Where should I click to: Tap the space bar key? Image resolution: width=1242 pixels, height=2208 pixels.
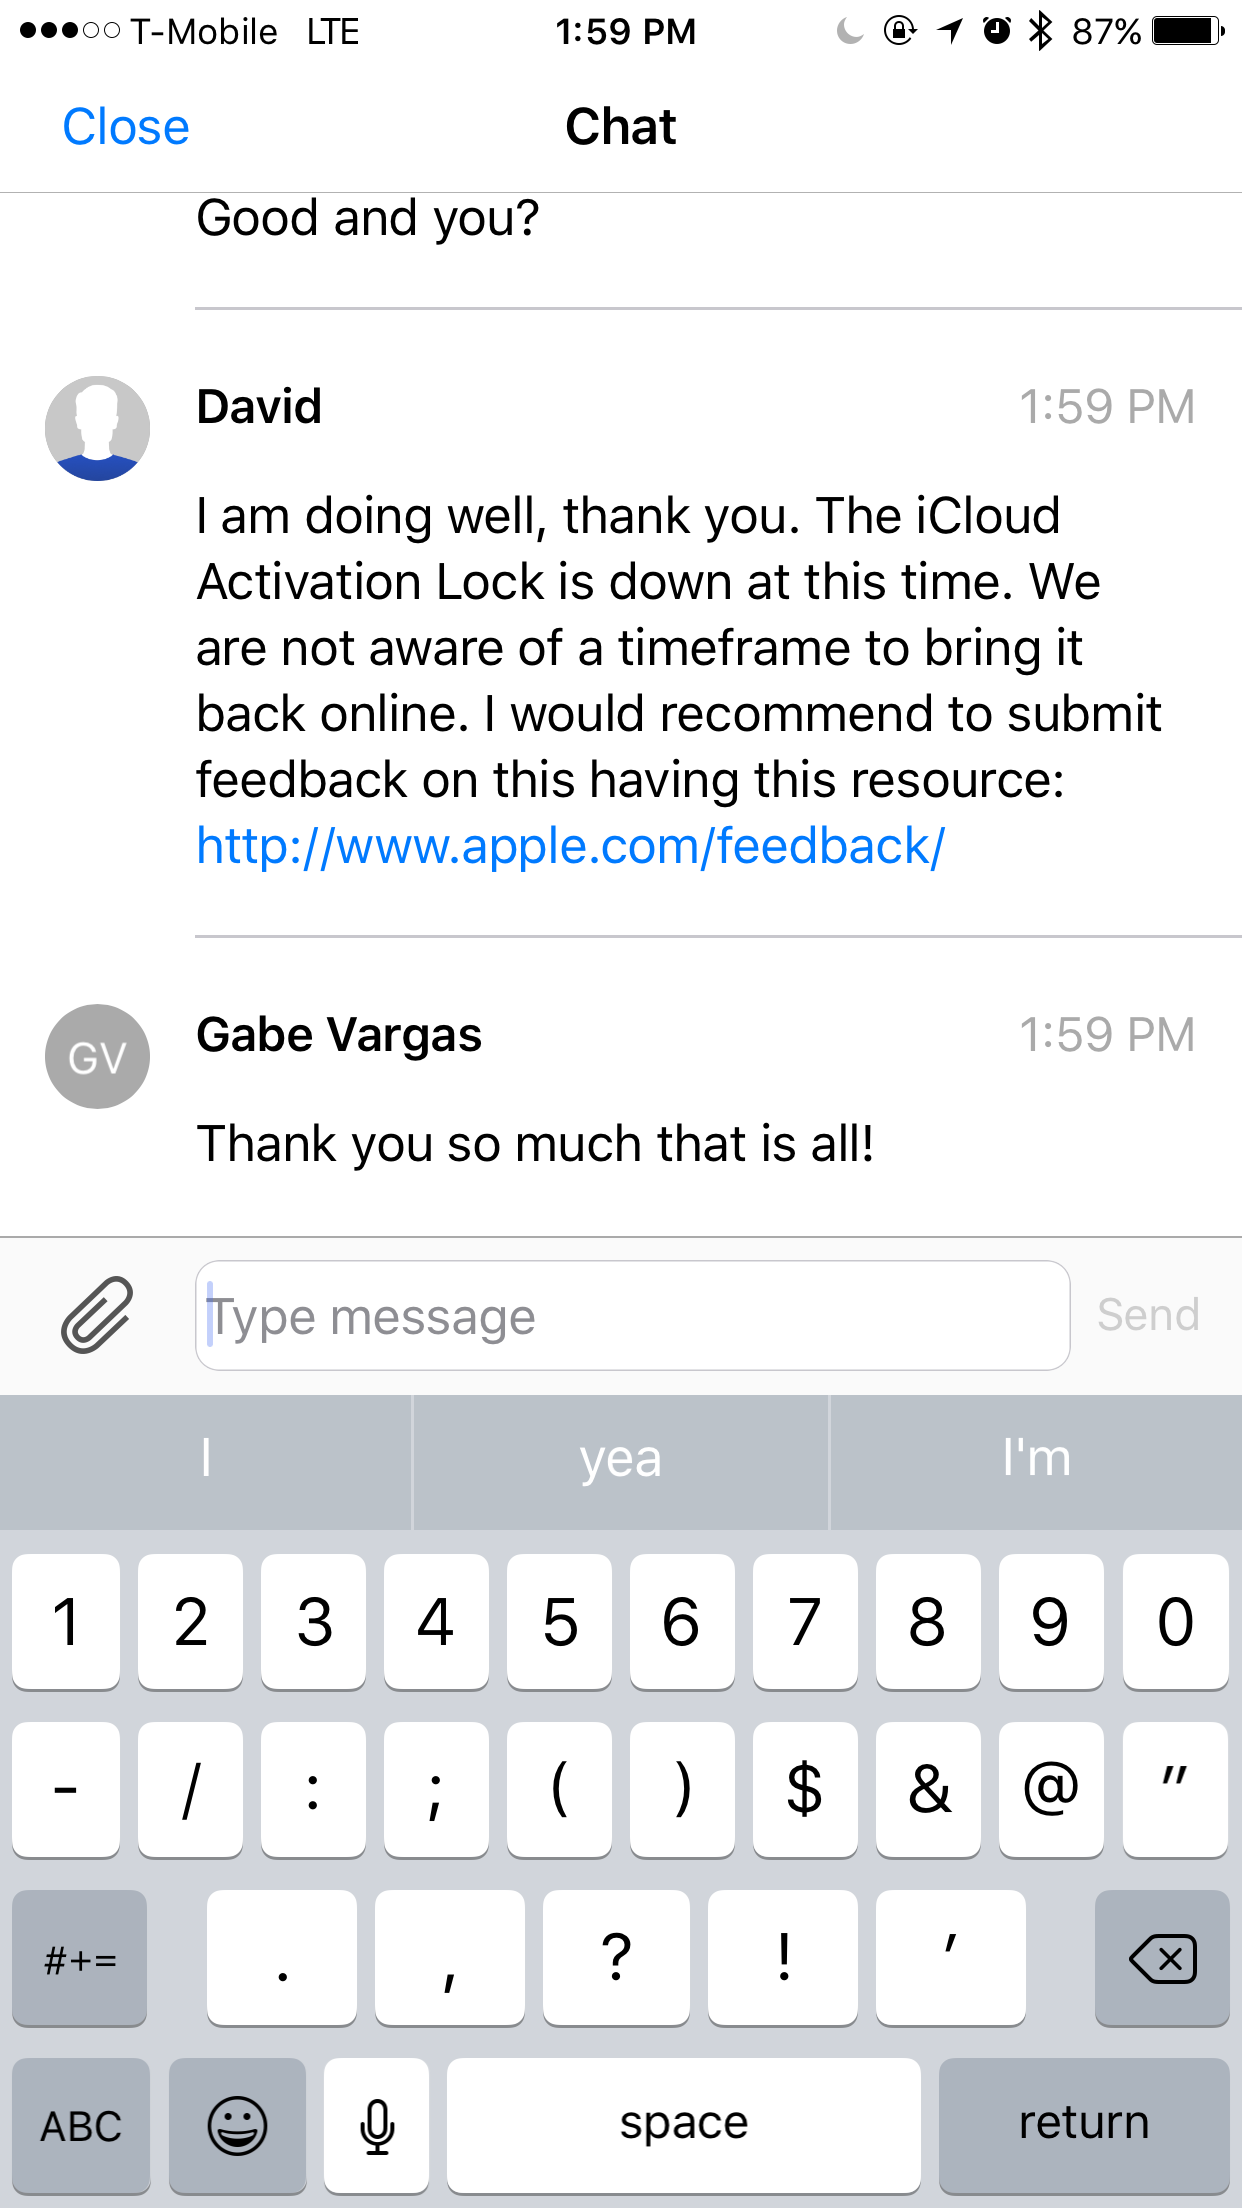click(684, 2124)
